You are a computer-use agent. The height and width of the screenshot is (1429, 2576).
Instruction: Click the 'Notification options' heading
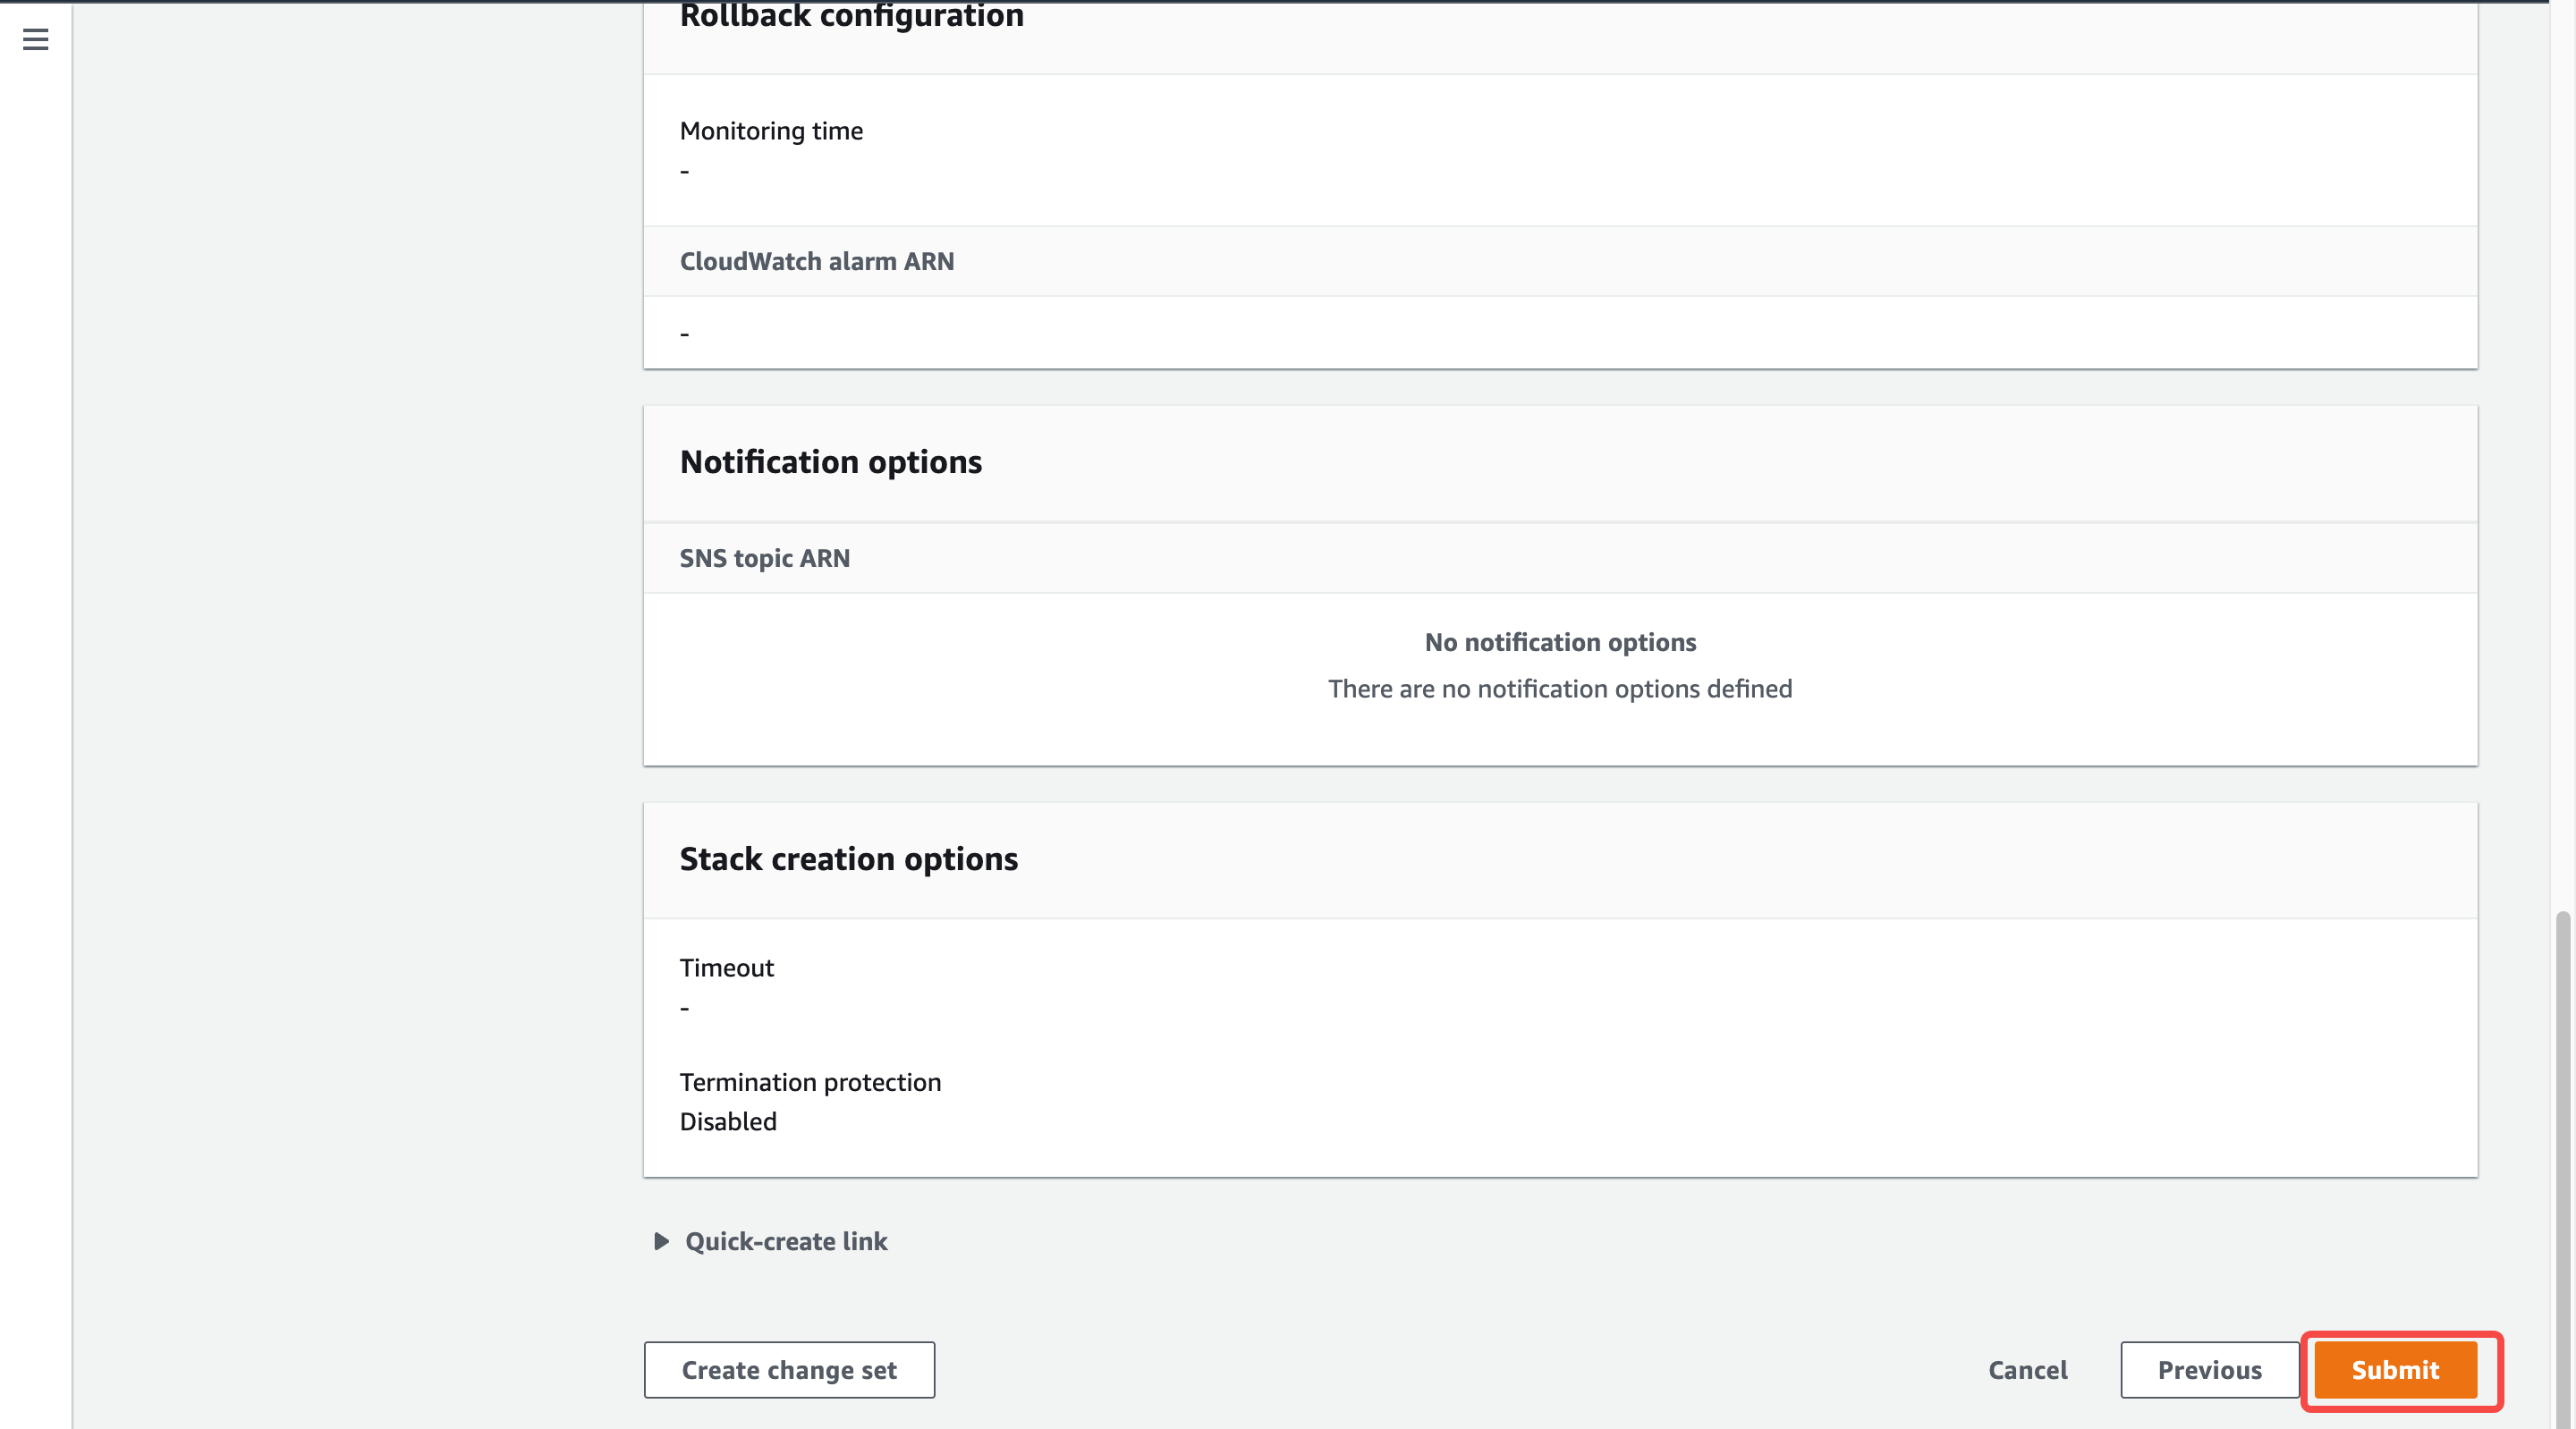[x=831, y=462]
